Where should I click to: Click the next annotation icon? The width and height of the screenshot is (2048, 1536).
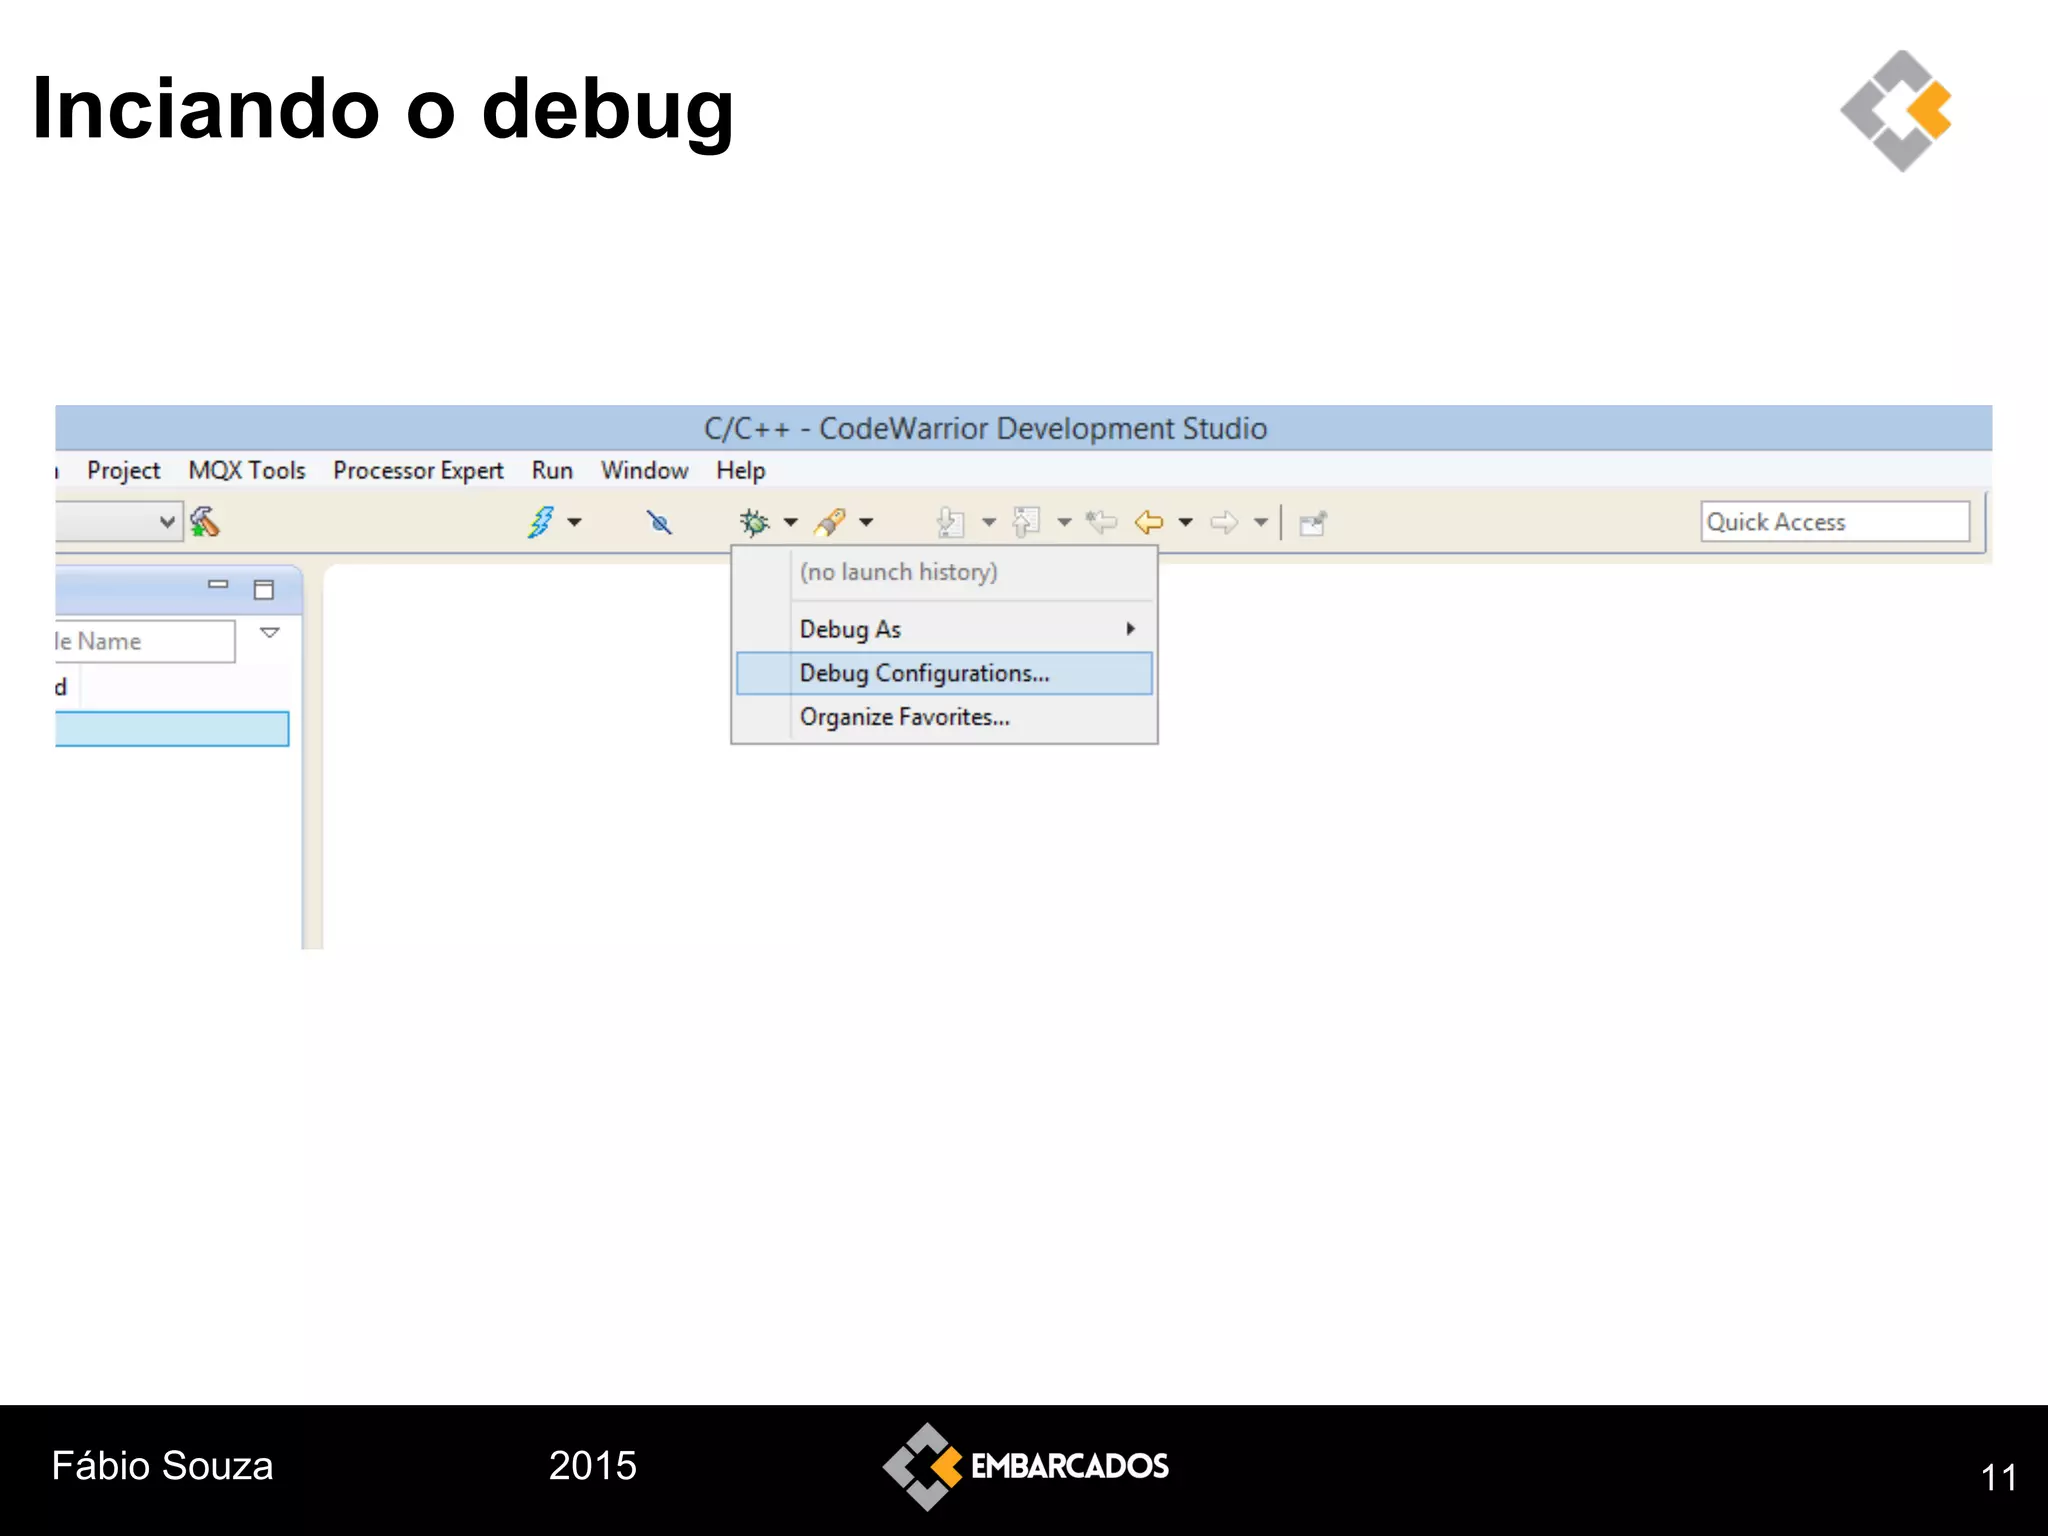point(950,522)
